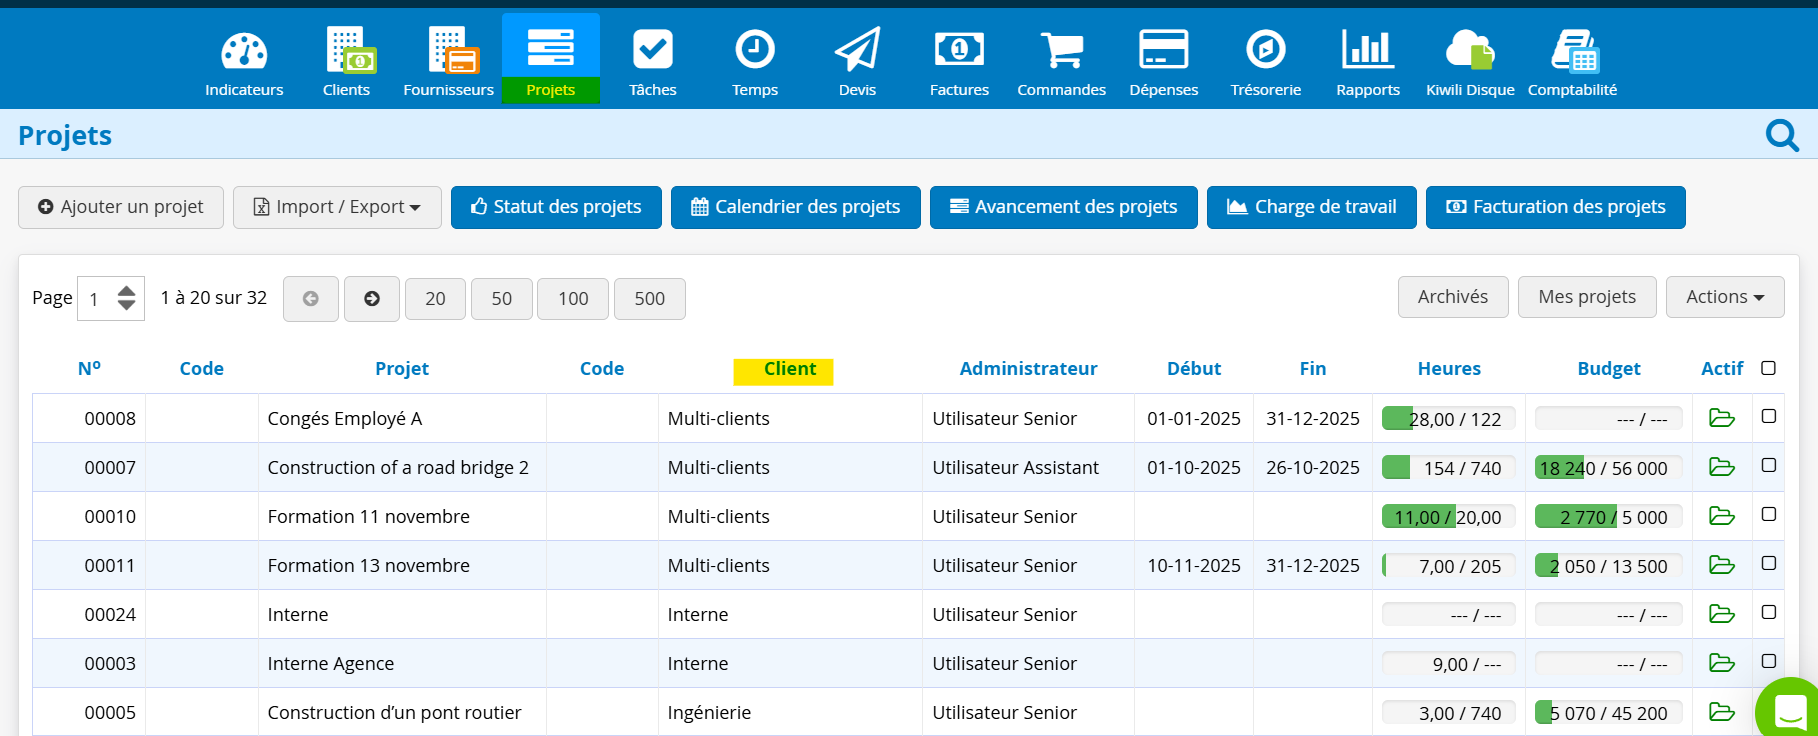Screen dimensions: 1818x736
Task: Check the box for project 00011
Action: pyautogui.click(x=1768, y=563)
